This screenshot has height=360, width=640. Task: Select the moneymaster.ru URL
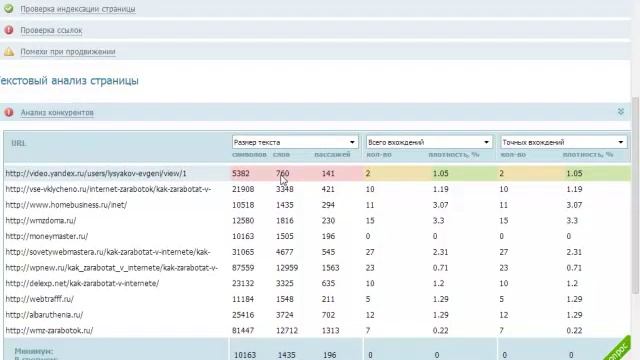pos(47,236)
